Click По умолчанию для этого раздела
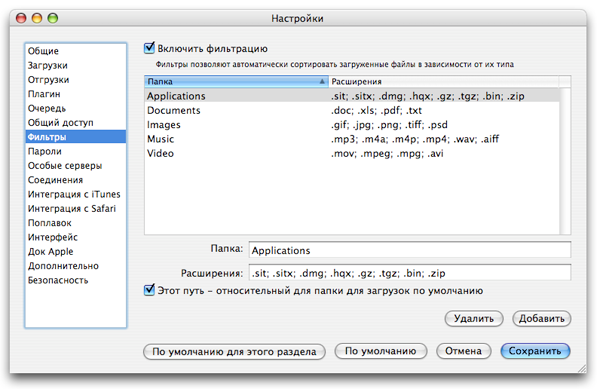The width and height of the screenshot is (600, 389). (234, 351)
